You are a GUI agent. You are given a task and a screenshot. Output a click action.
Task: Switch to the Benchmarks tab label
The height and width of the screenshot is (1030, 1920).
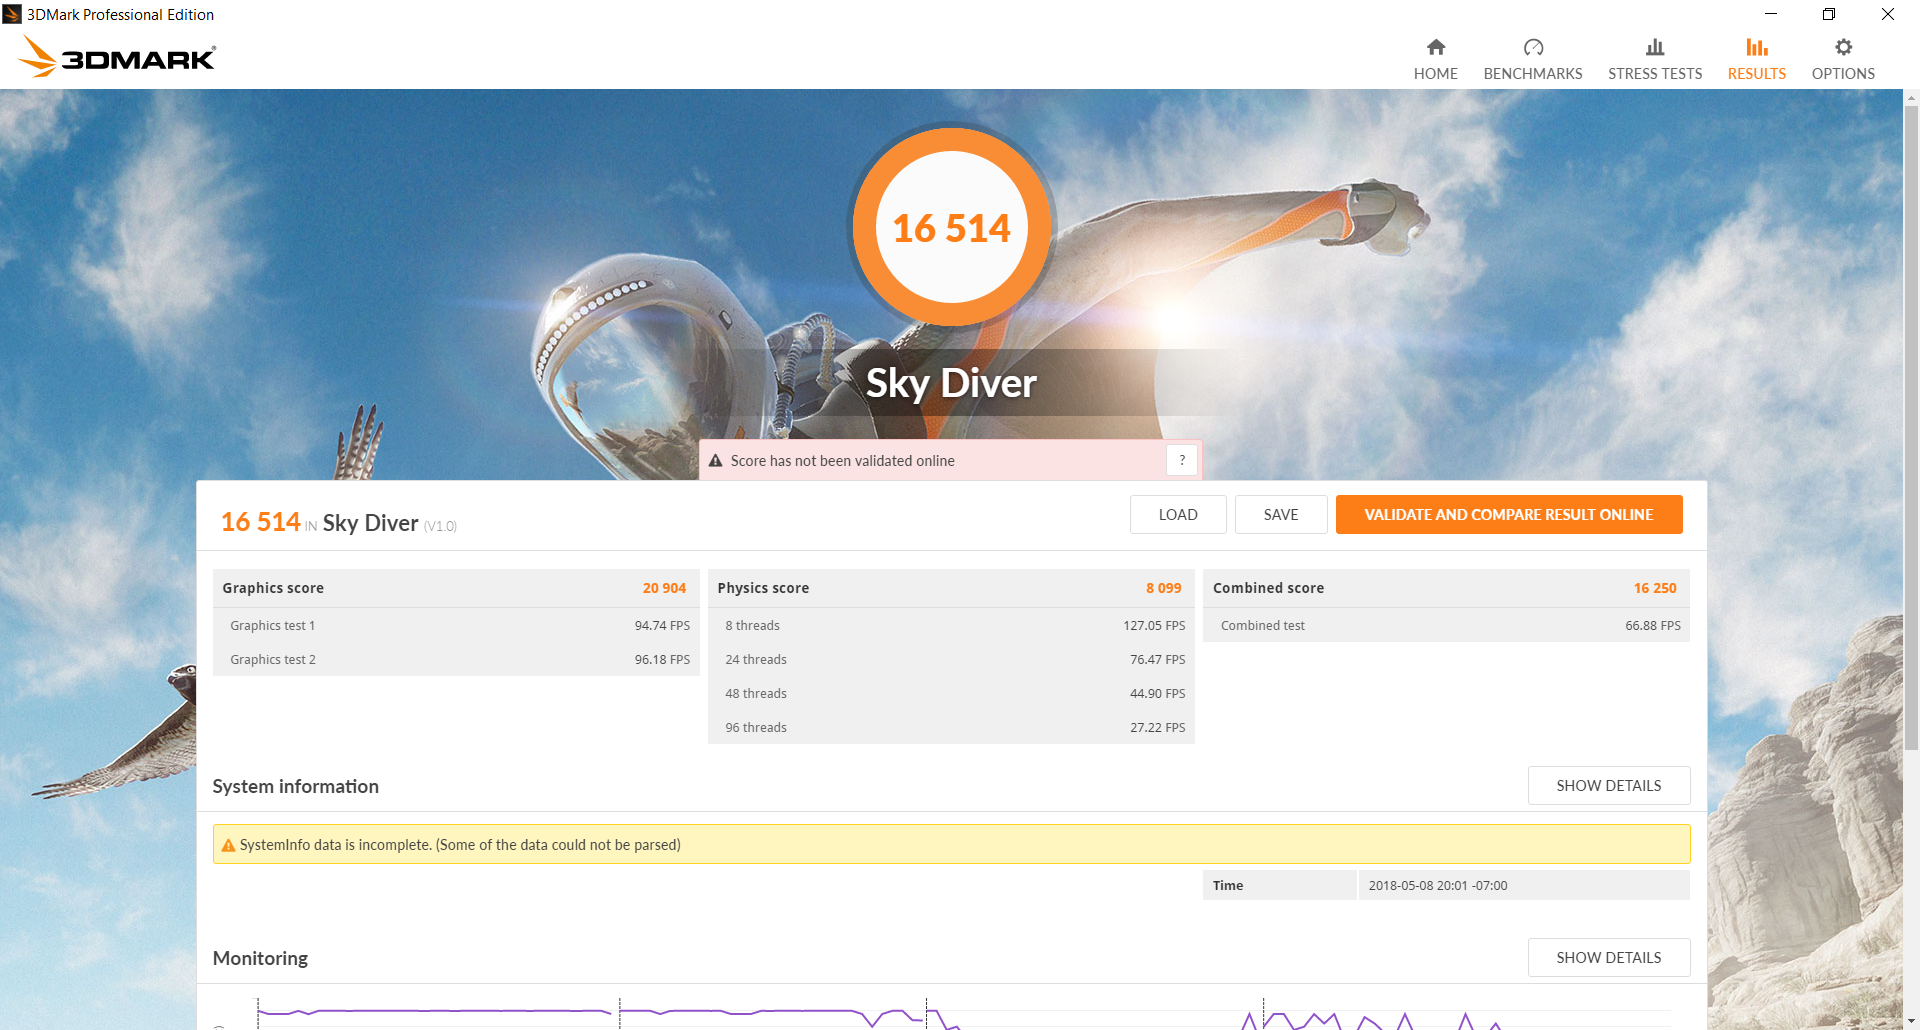(x=1533, y=74)
